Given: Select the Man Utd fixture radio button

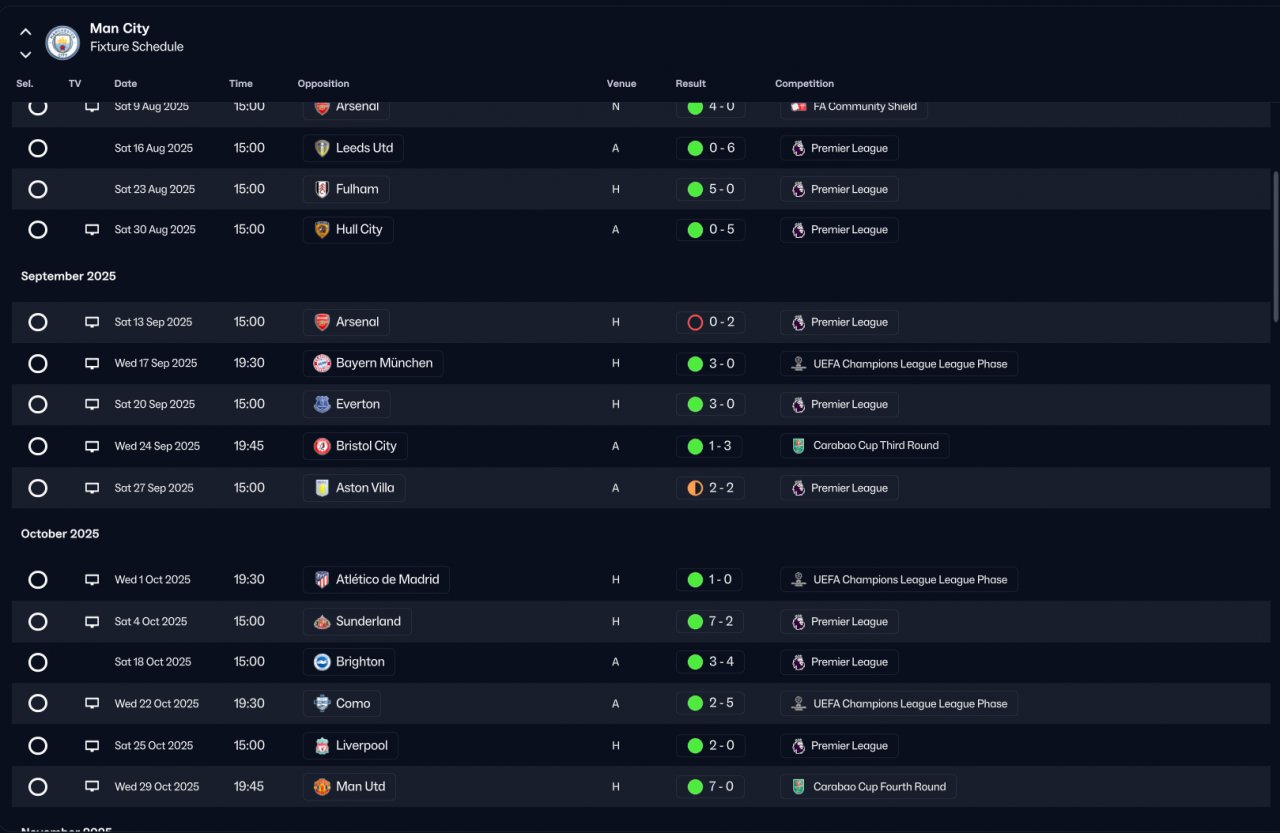Looking at the screenshot, I should (x=38, y=787).
